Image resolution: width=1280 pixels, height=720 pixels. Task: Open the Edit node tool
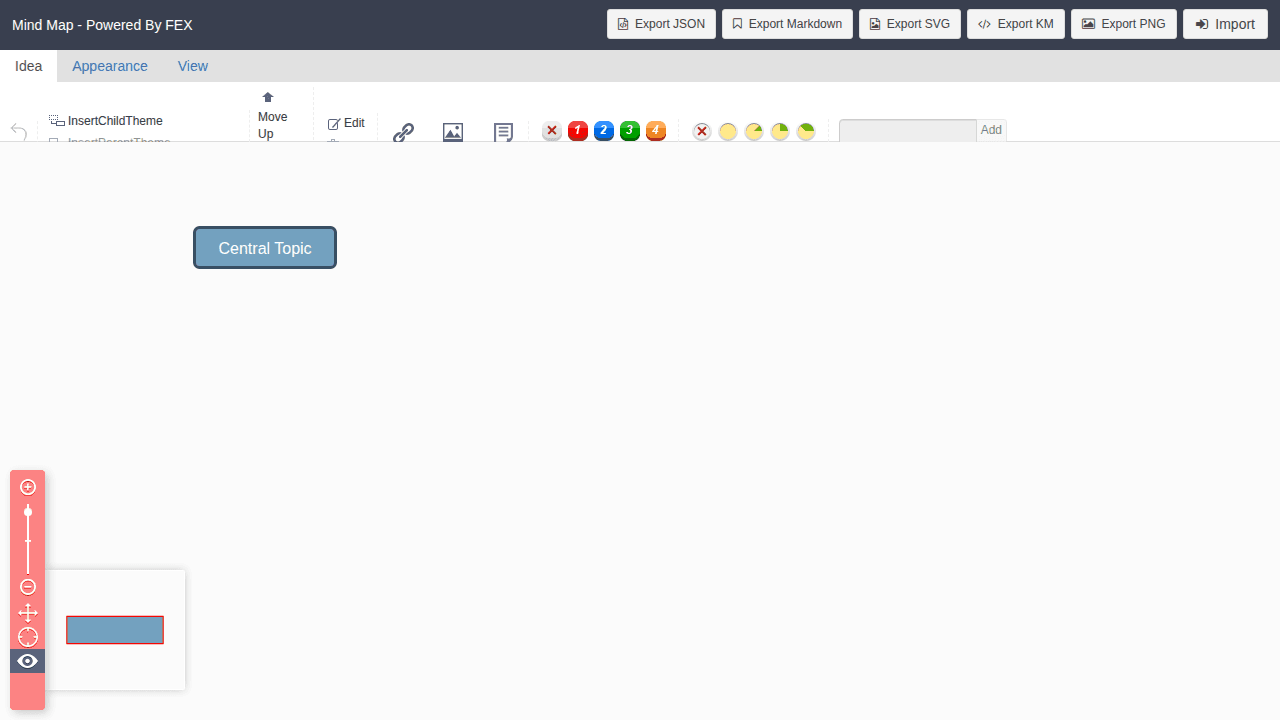[346, 123]
